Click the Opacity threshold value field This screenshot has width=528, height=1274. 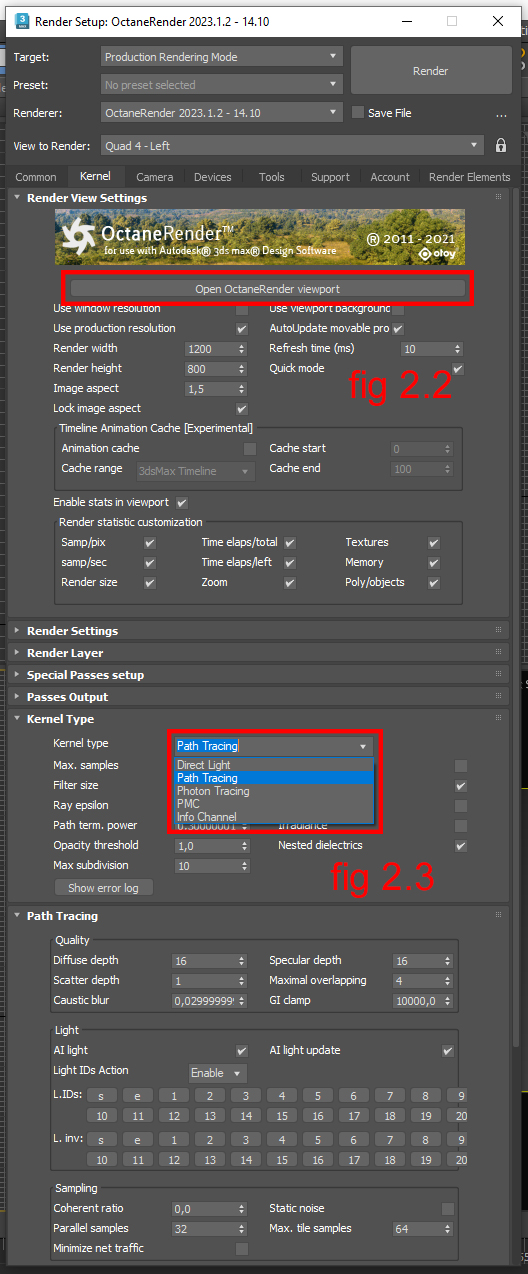click(x=205, y=846)
